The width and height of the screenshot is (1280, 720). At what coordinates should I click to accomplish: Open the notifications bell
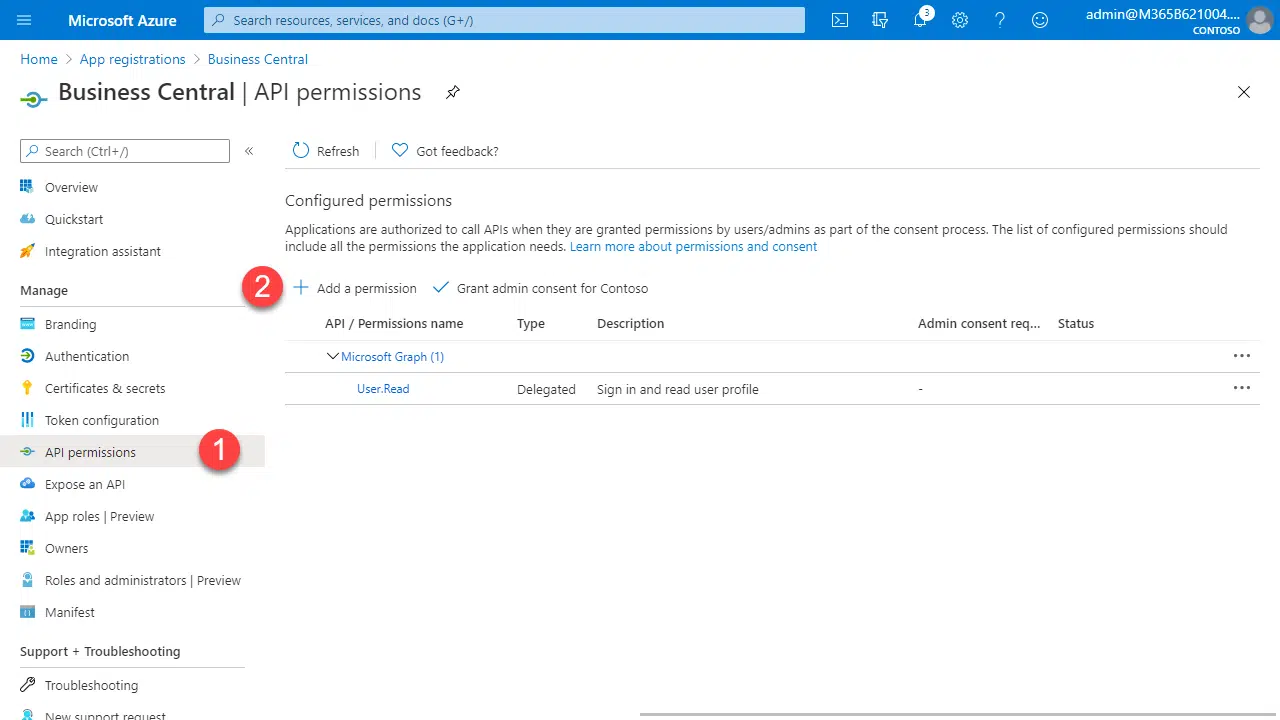920,20
